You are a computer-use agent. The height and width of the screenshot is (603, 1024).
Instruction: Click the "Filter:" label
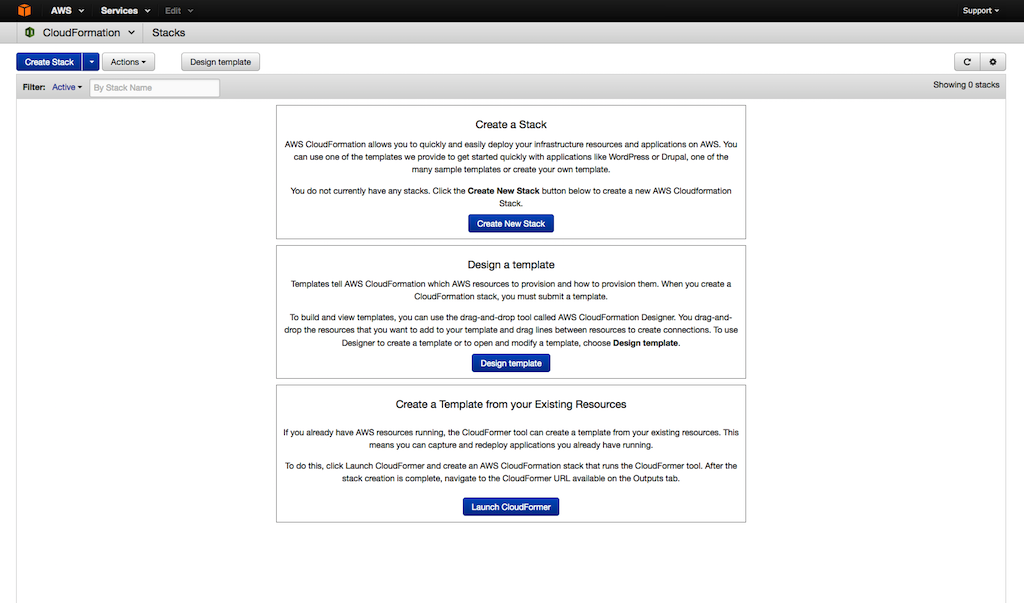click(x=34, y=87)
